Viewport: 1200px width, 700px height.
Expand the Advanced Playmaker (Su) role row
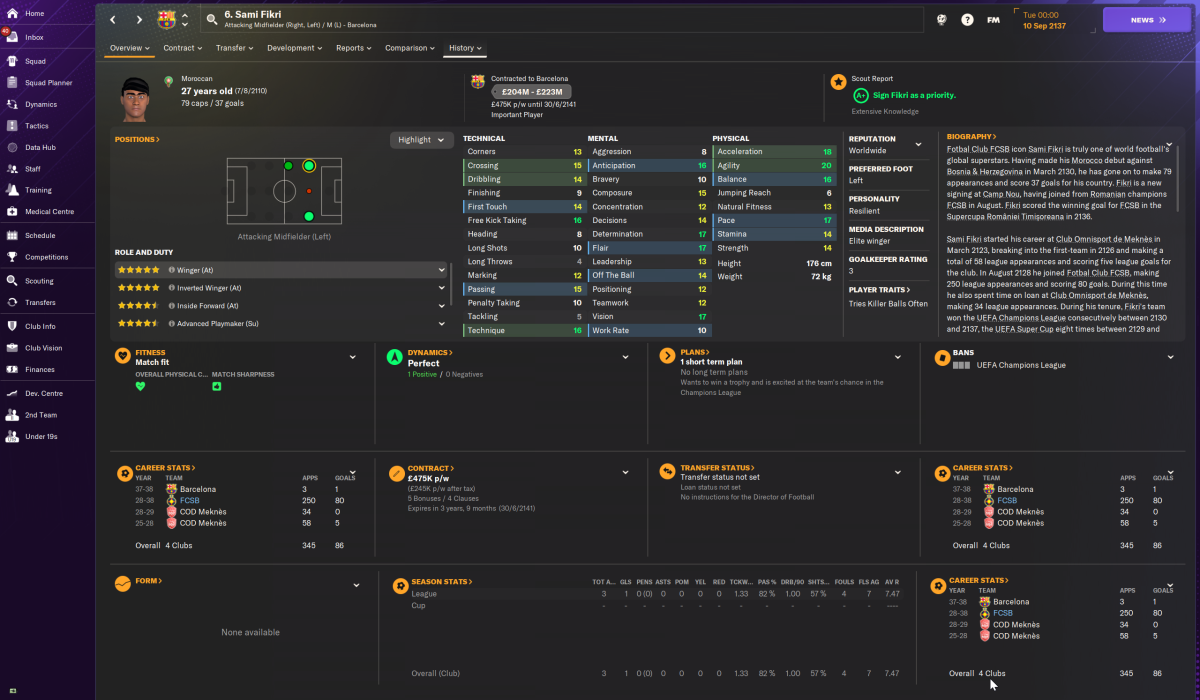[282, 324]
